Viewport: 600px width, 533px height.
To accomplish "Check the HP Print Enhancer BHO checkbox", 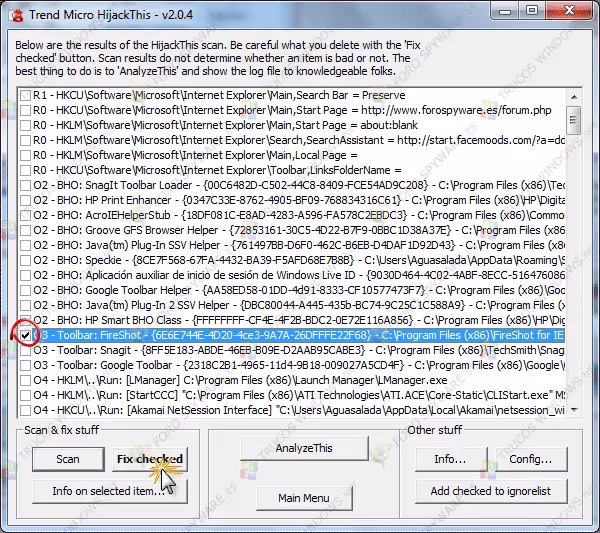I will click(25, 200).
